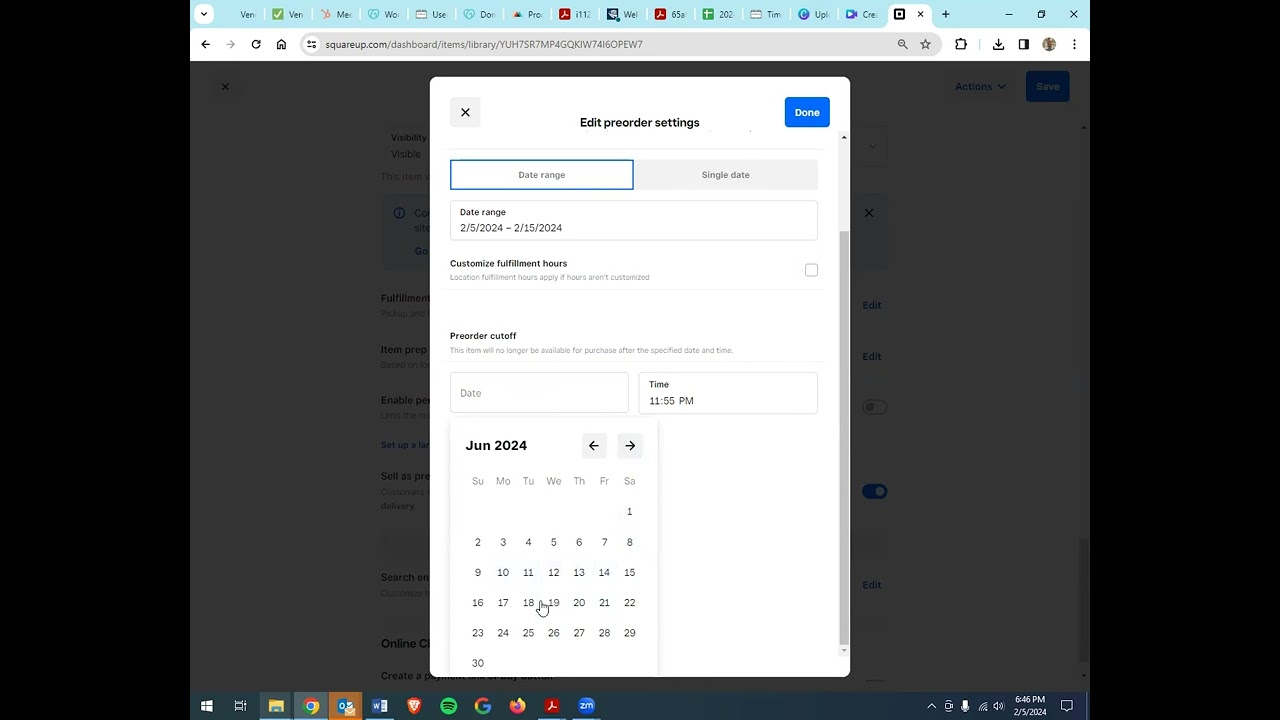Pick June 10 in the calendar
Image resolution: width=1280 pixels, height=720 pixels.
[503, 573]
